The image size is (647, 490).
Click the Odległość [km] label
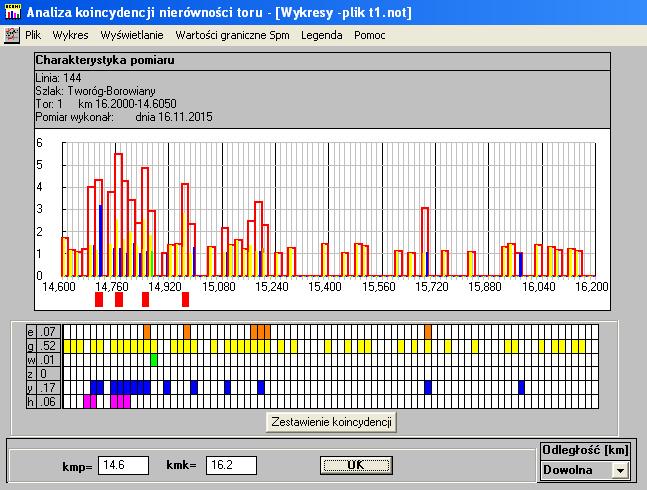[x=586, y=450]
